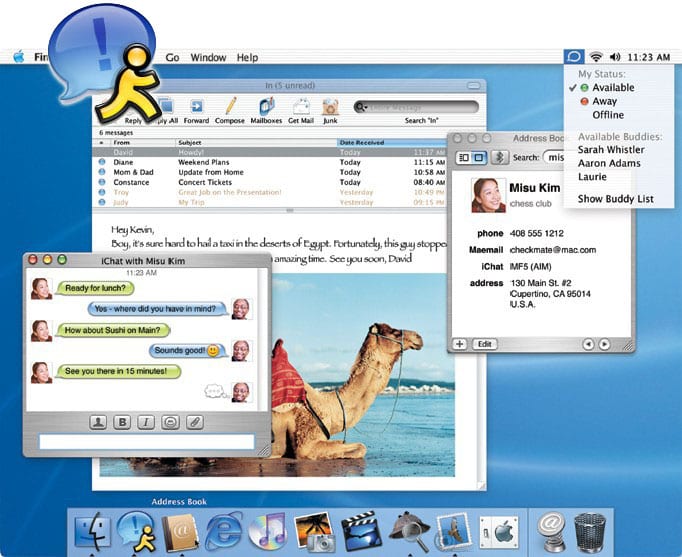The width and height of the screenshot is (682, 557).
Task: Click Misu Kim's email address
Action: click(552, 250)
